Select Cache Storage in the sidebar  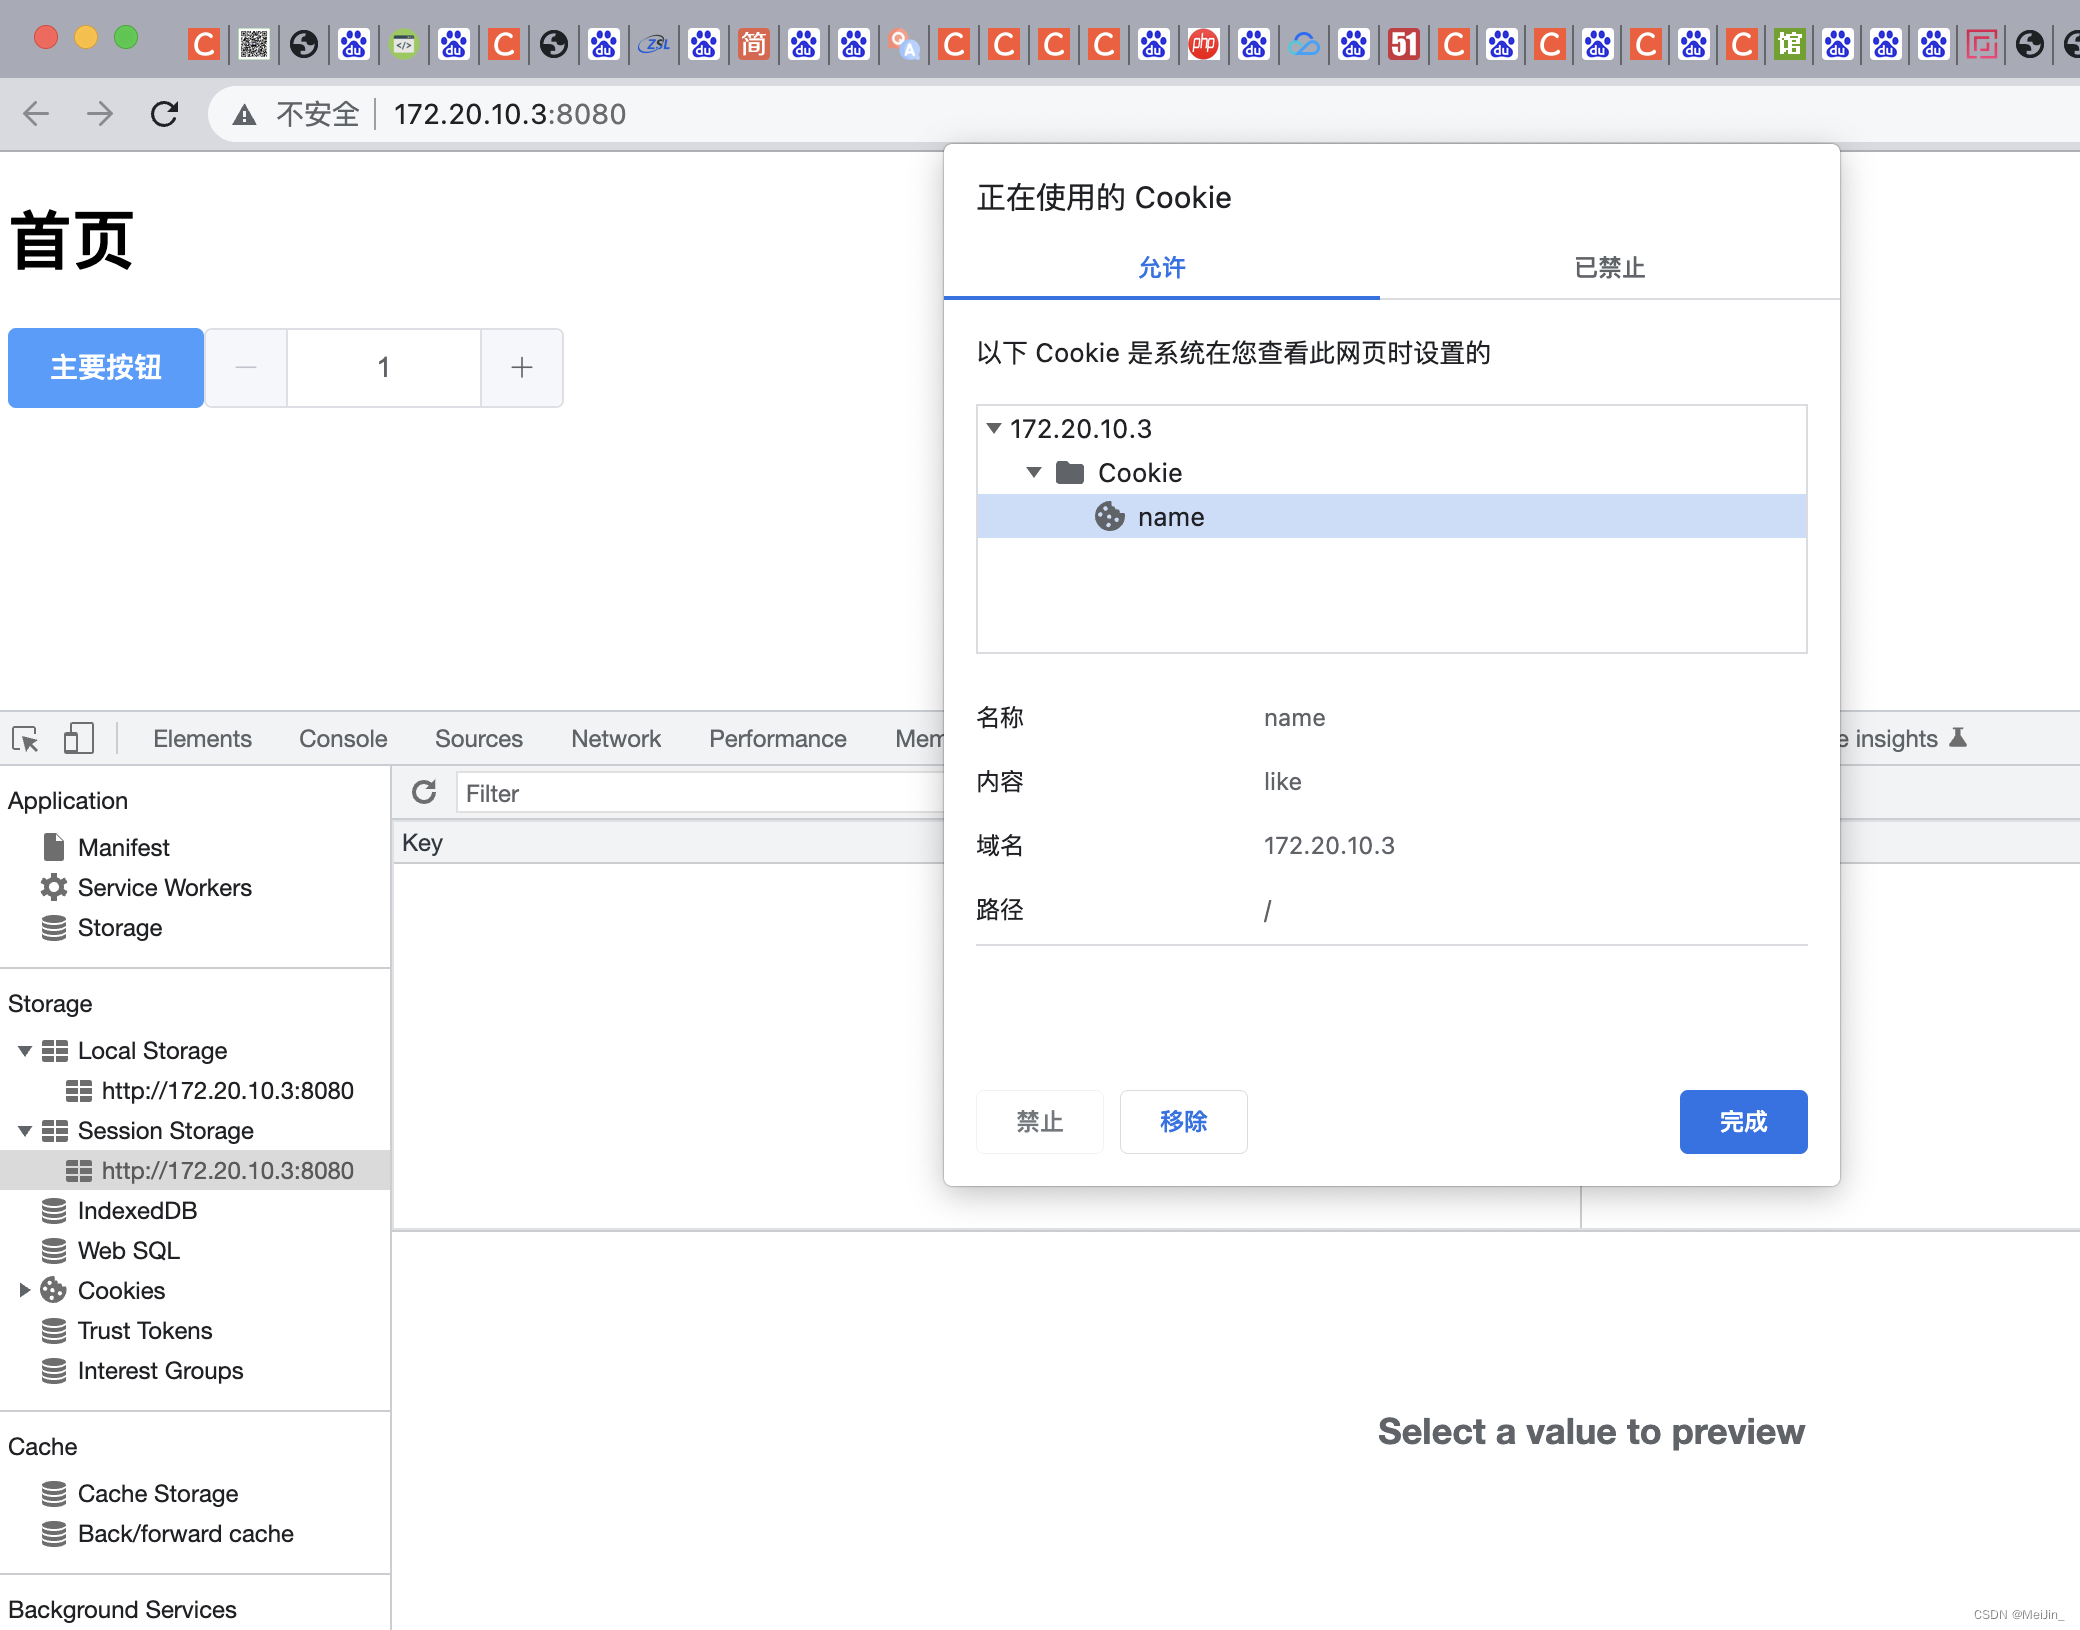pos(158,1493)
